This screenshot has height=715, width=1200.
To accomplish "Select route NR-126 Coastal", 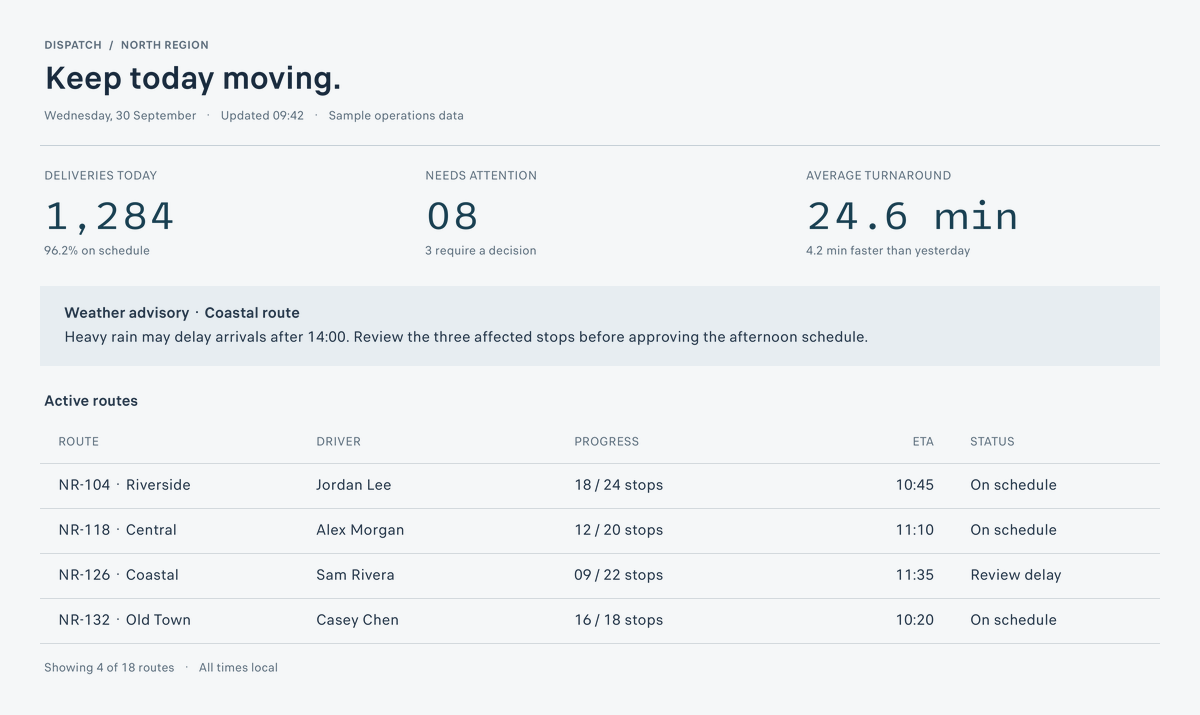I will pos(118,575).
